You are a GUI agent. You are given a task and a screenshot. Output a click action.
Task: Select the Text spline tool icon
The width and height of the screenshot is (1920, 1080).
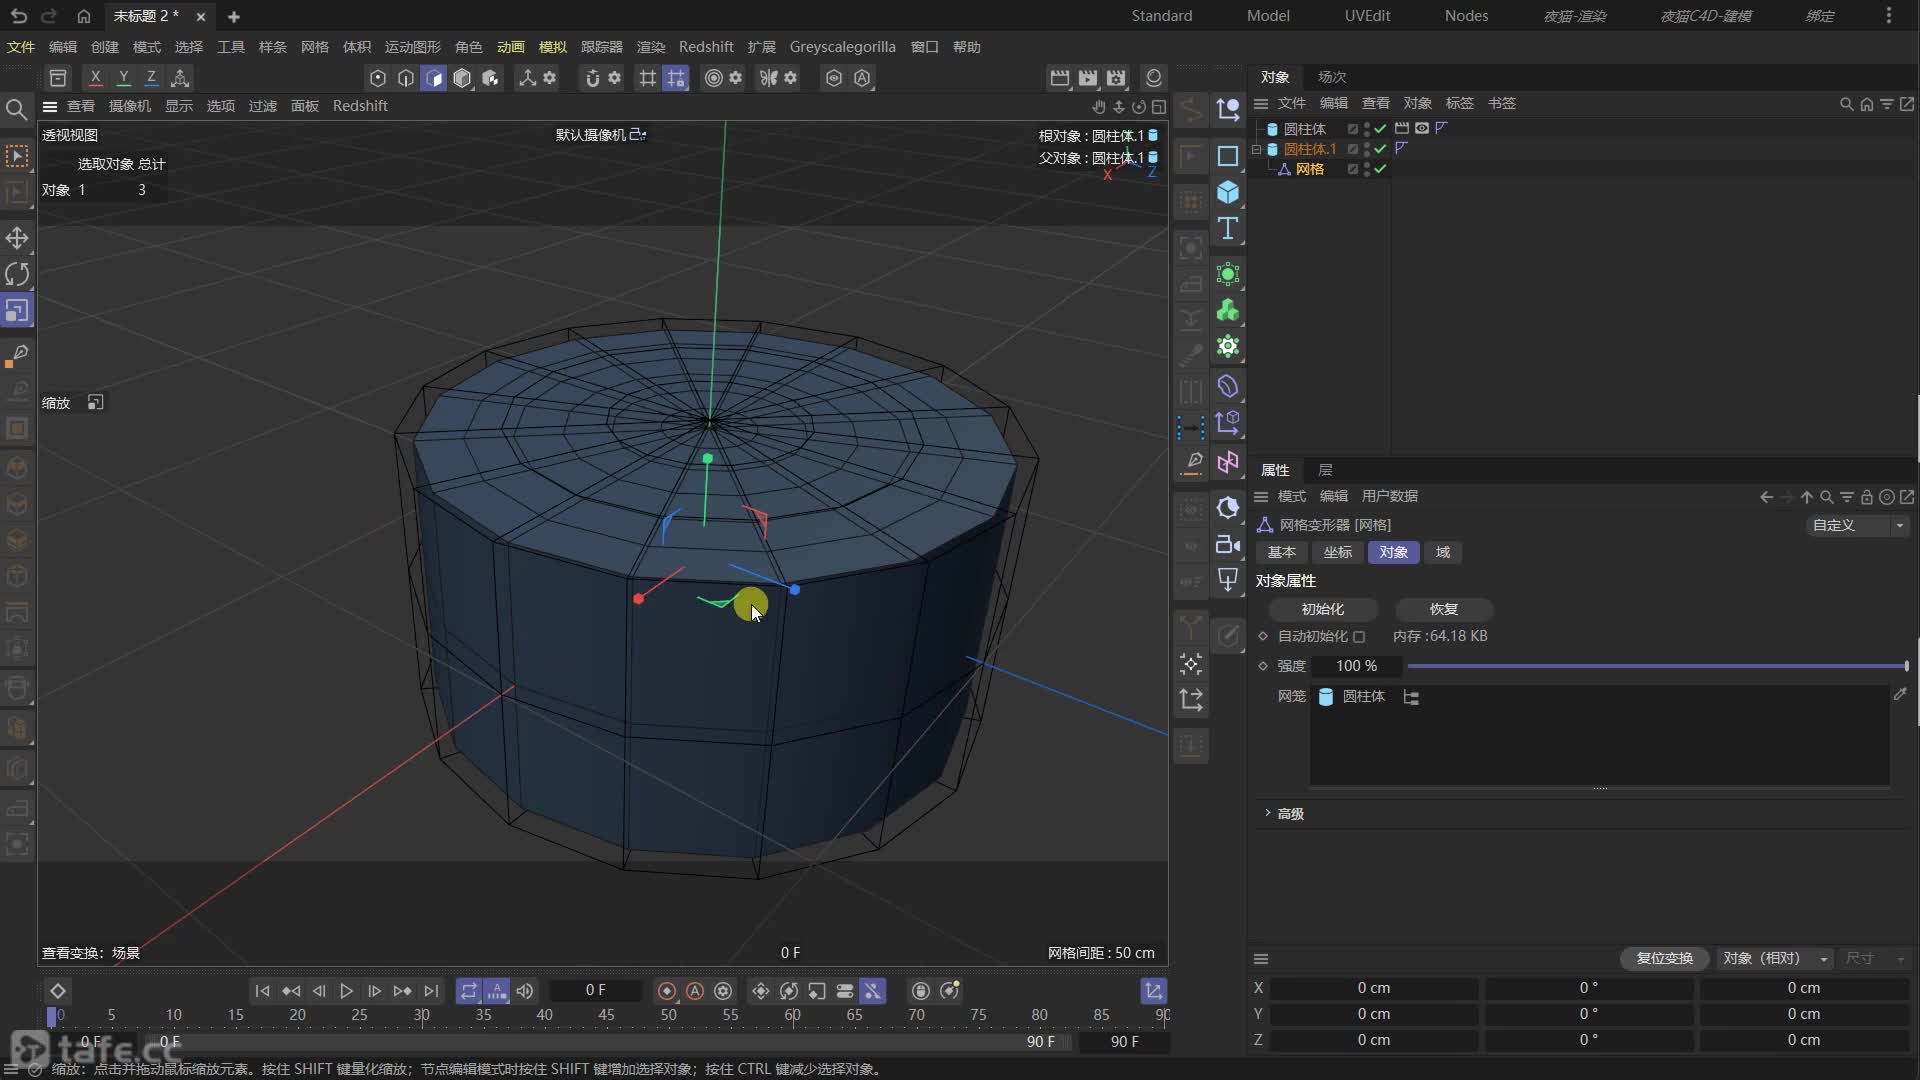pyautogui.click(x=1228, y=229)
